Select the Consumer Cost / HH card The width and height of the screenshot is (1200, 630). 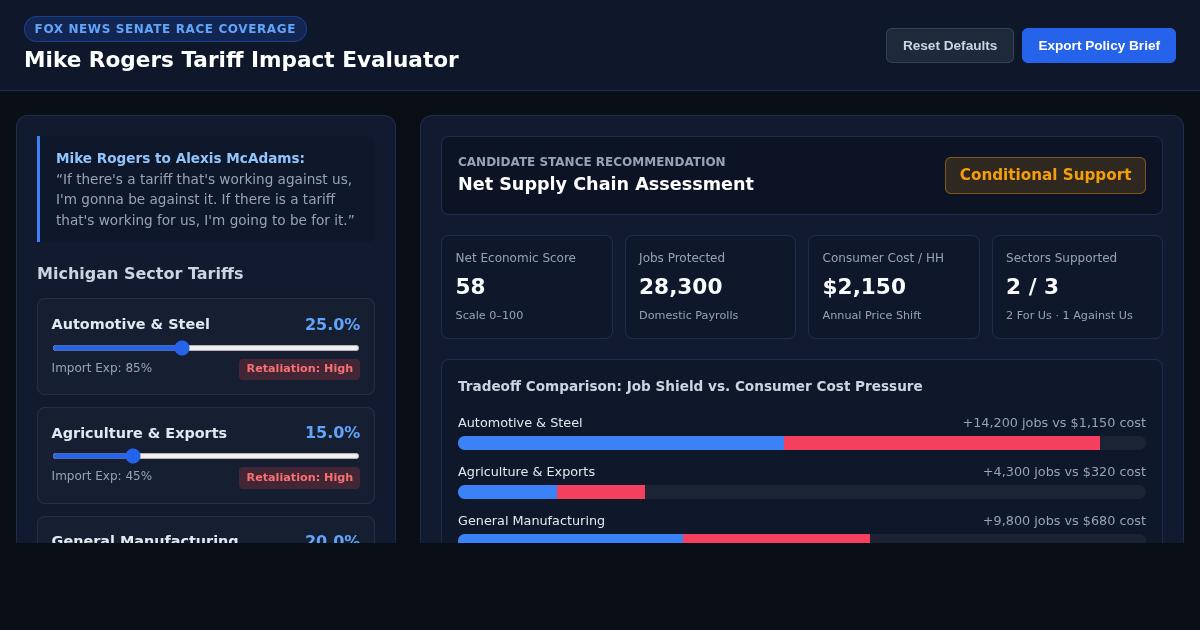(894, 287)
